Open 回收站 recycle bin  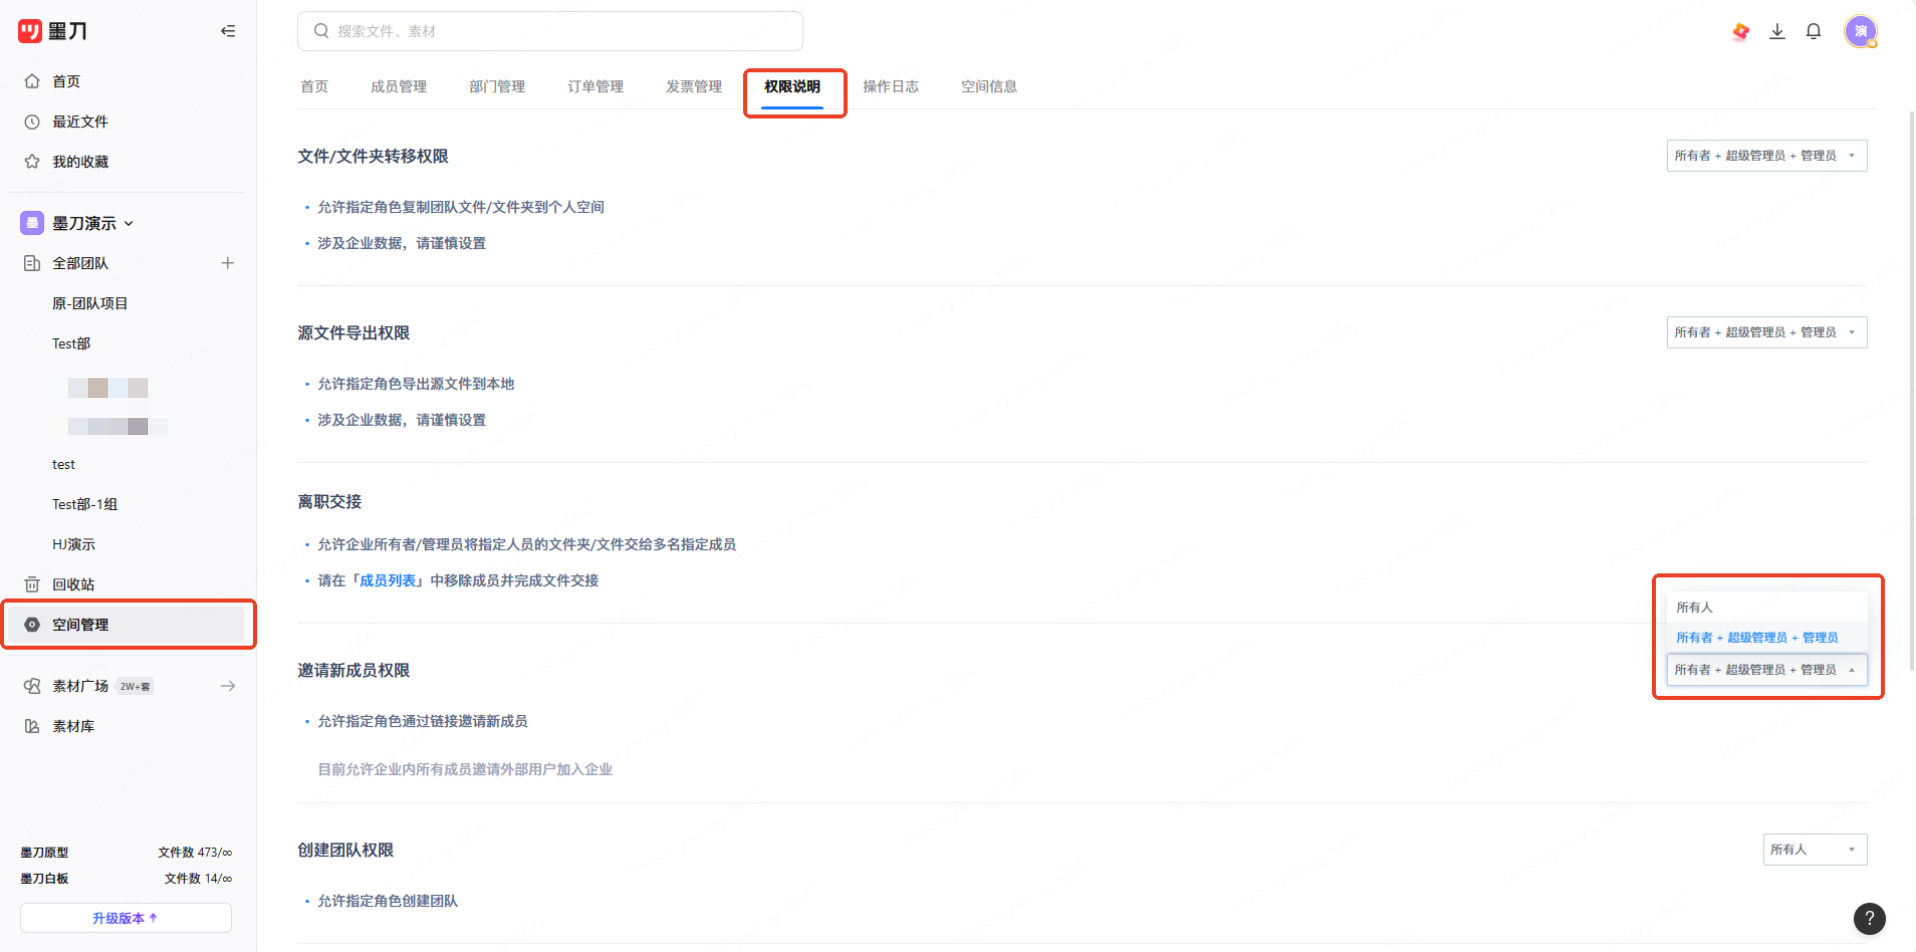(x=73, y=584)
